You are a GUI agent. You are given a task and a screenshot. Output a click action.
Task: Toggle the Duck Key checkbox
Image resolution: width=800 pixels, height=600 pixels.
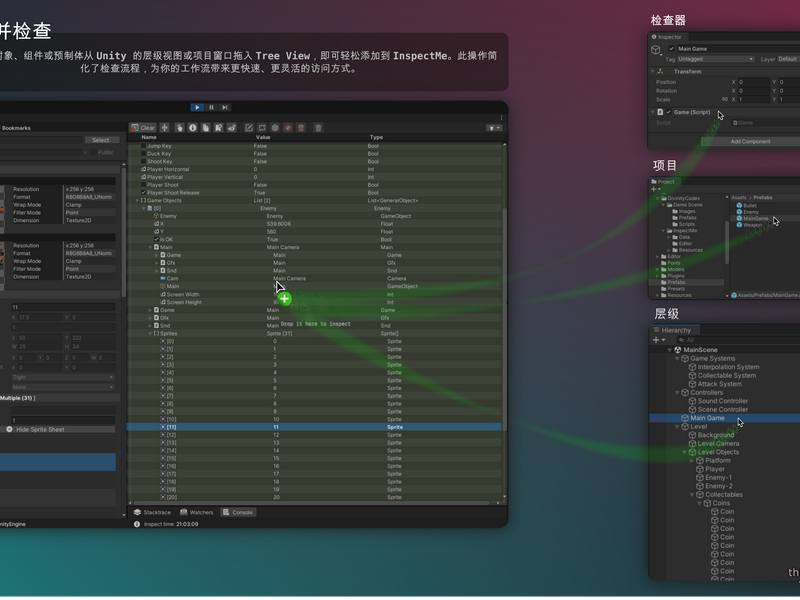pos(143,154)
